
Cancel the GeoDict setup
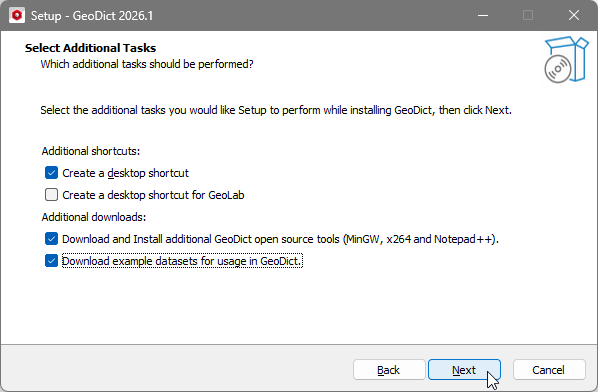pos(549,370)
